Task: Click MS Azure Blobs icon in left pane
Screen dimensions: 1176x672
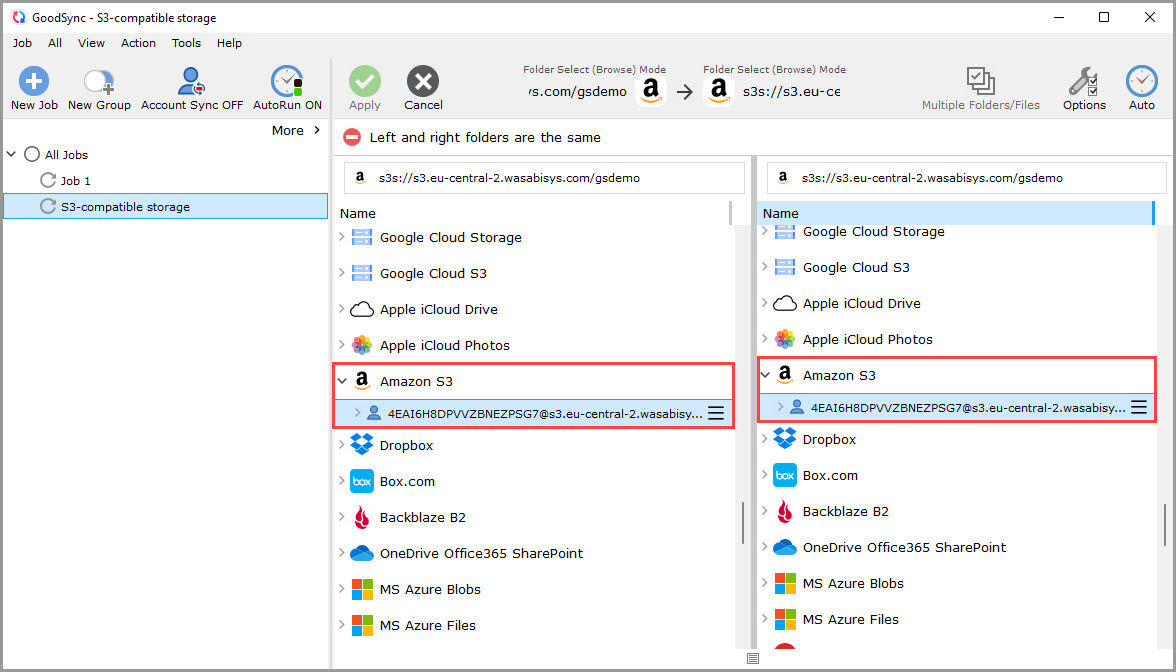Action: pos(362,590)
